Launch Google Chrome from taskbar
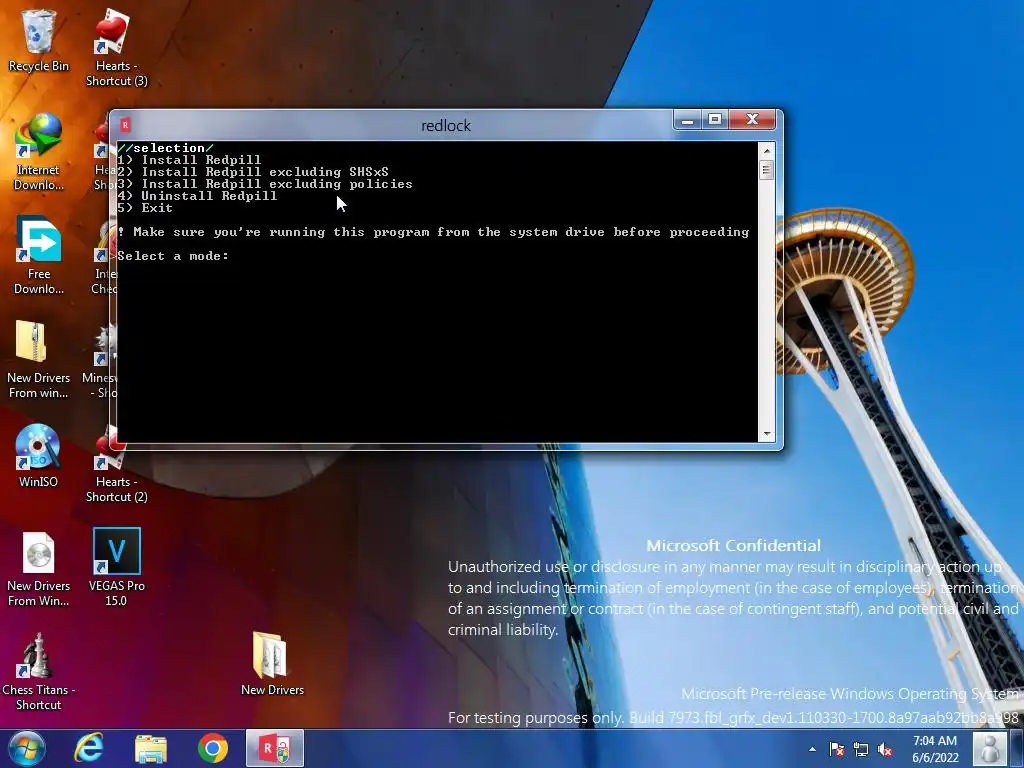The image size is (1024, 768). coord(213,748)
